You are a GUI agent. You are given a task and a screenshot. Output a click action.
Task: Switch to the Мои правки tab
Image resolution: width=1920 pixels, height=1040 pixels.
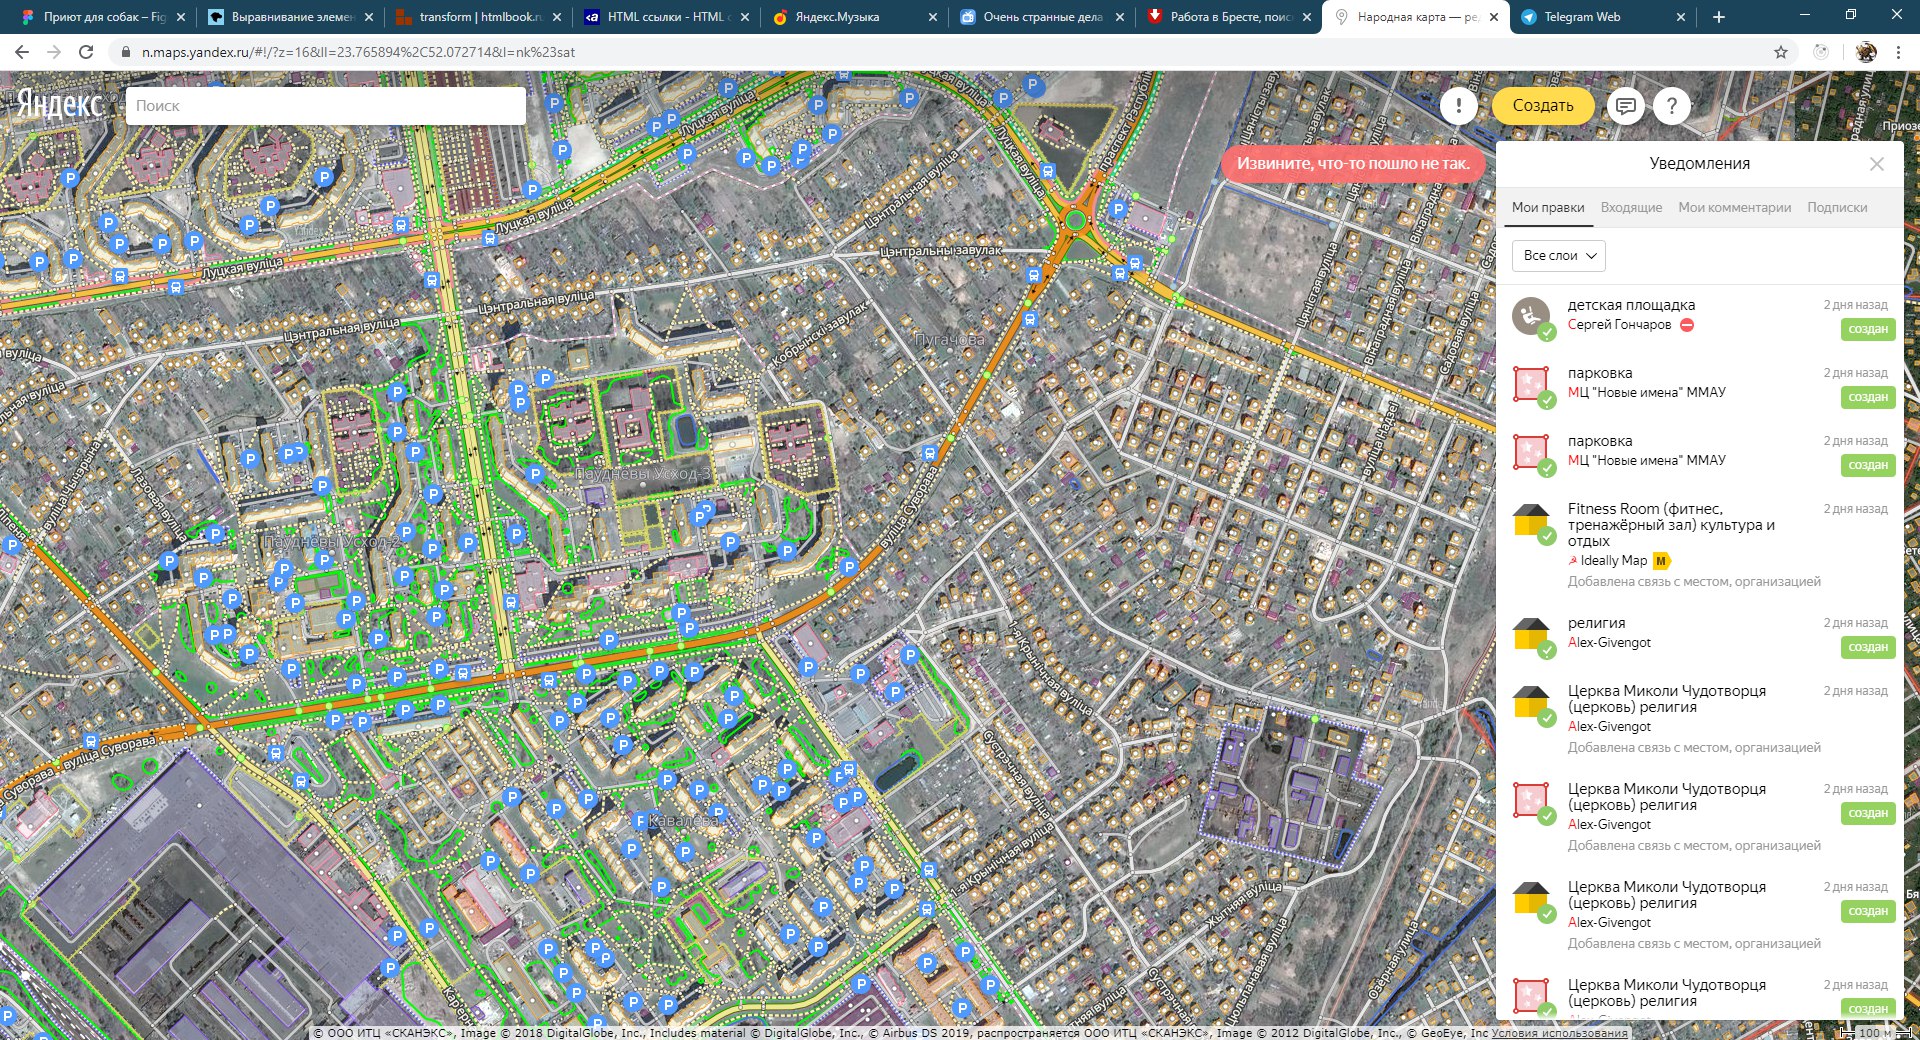[1548, 207]
